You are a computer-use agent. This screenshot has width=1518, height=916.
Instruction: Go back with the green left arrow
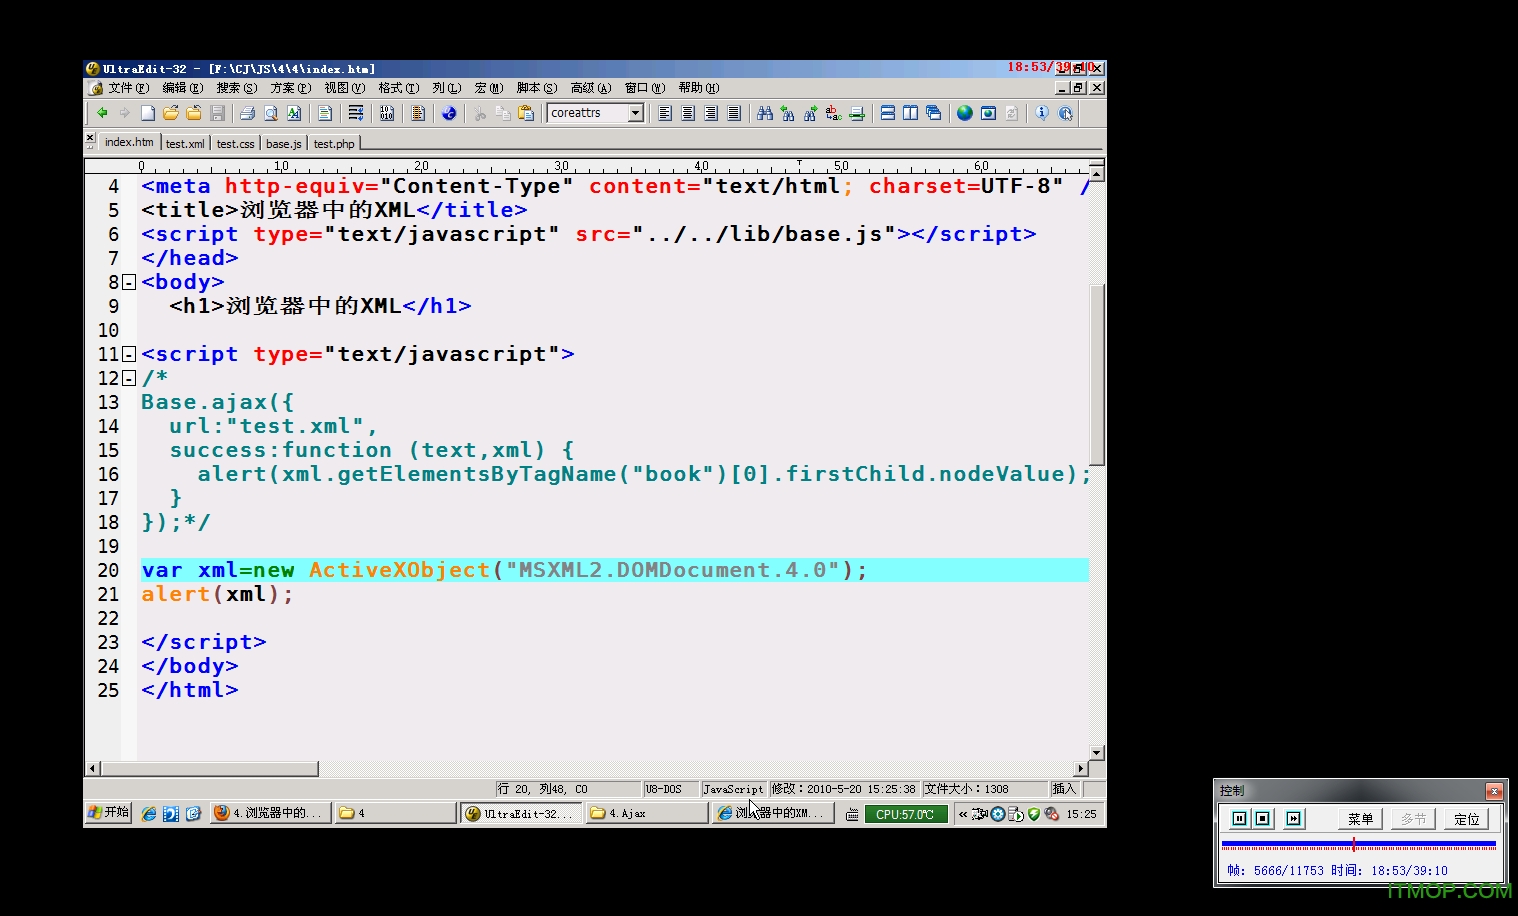pos(102,113)
